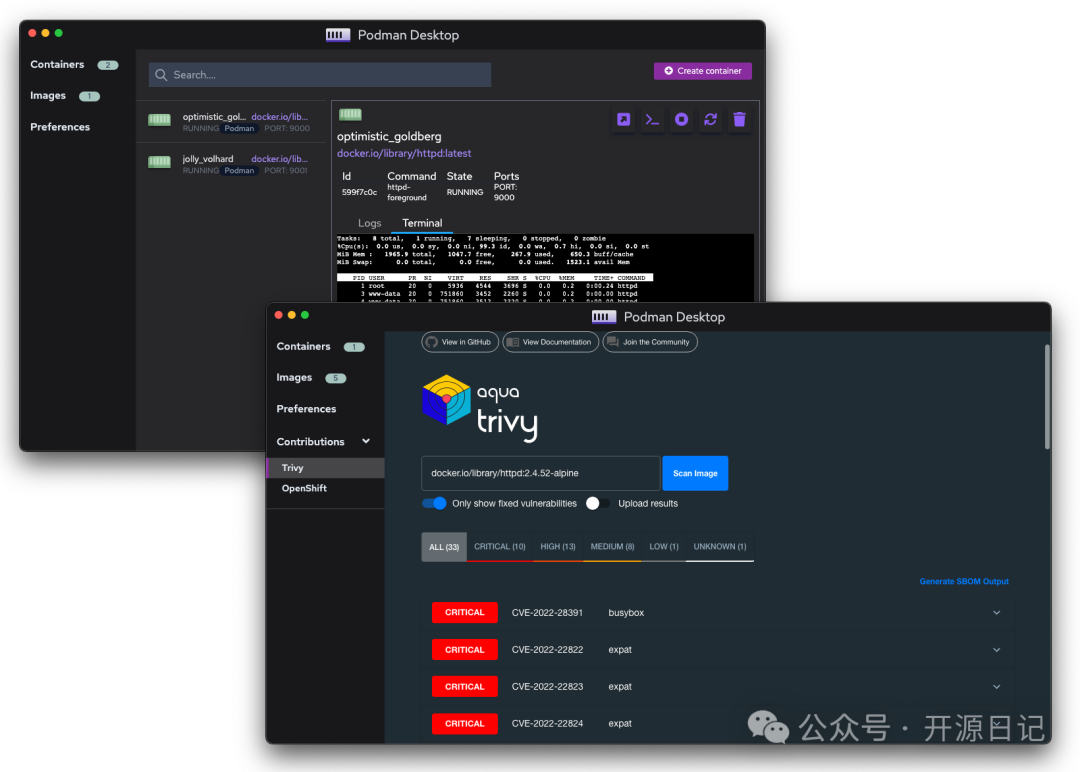Restart container with the refresh icon

click(x=710, y=120)
